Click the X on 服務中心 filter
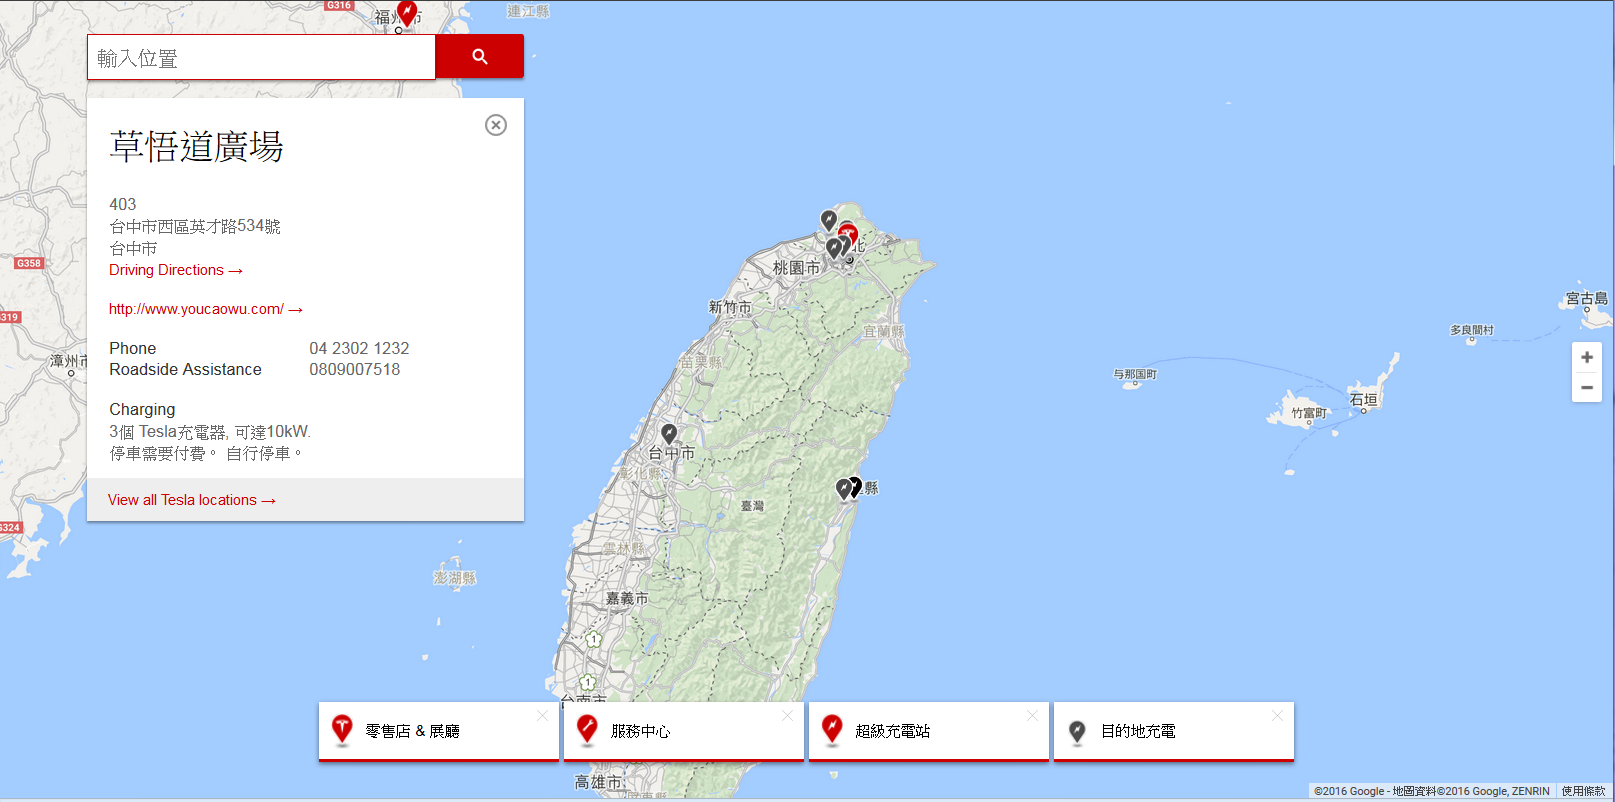Viewport: 1615px width, 802px height. [787, 715]
